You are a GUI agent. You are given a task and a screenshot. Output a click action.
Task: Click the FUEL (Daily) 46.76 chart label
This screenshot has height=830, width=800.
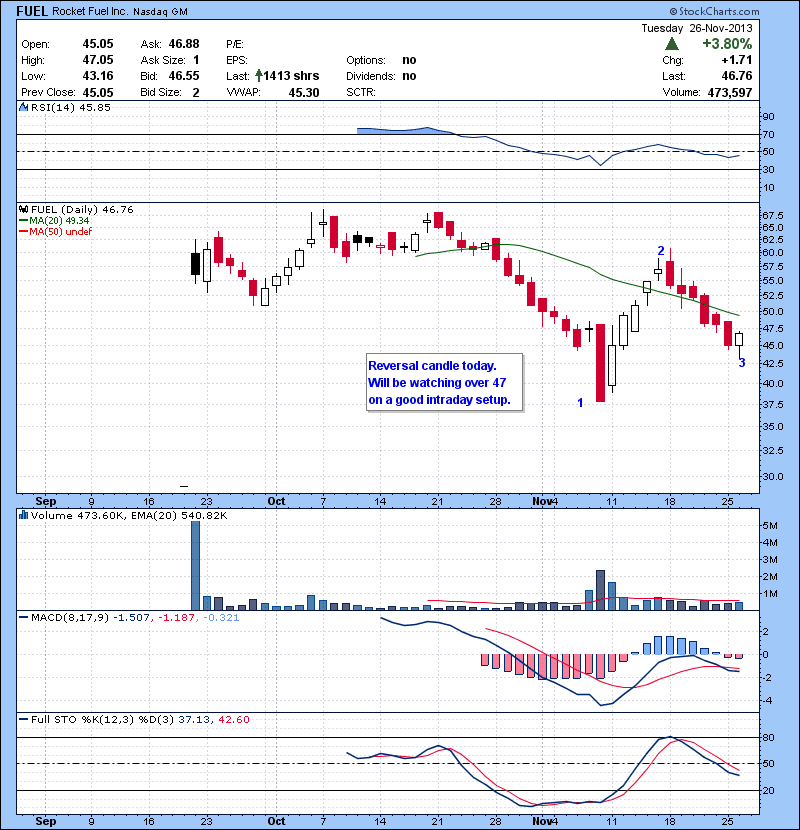[x=82, y=210]
